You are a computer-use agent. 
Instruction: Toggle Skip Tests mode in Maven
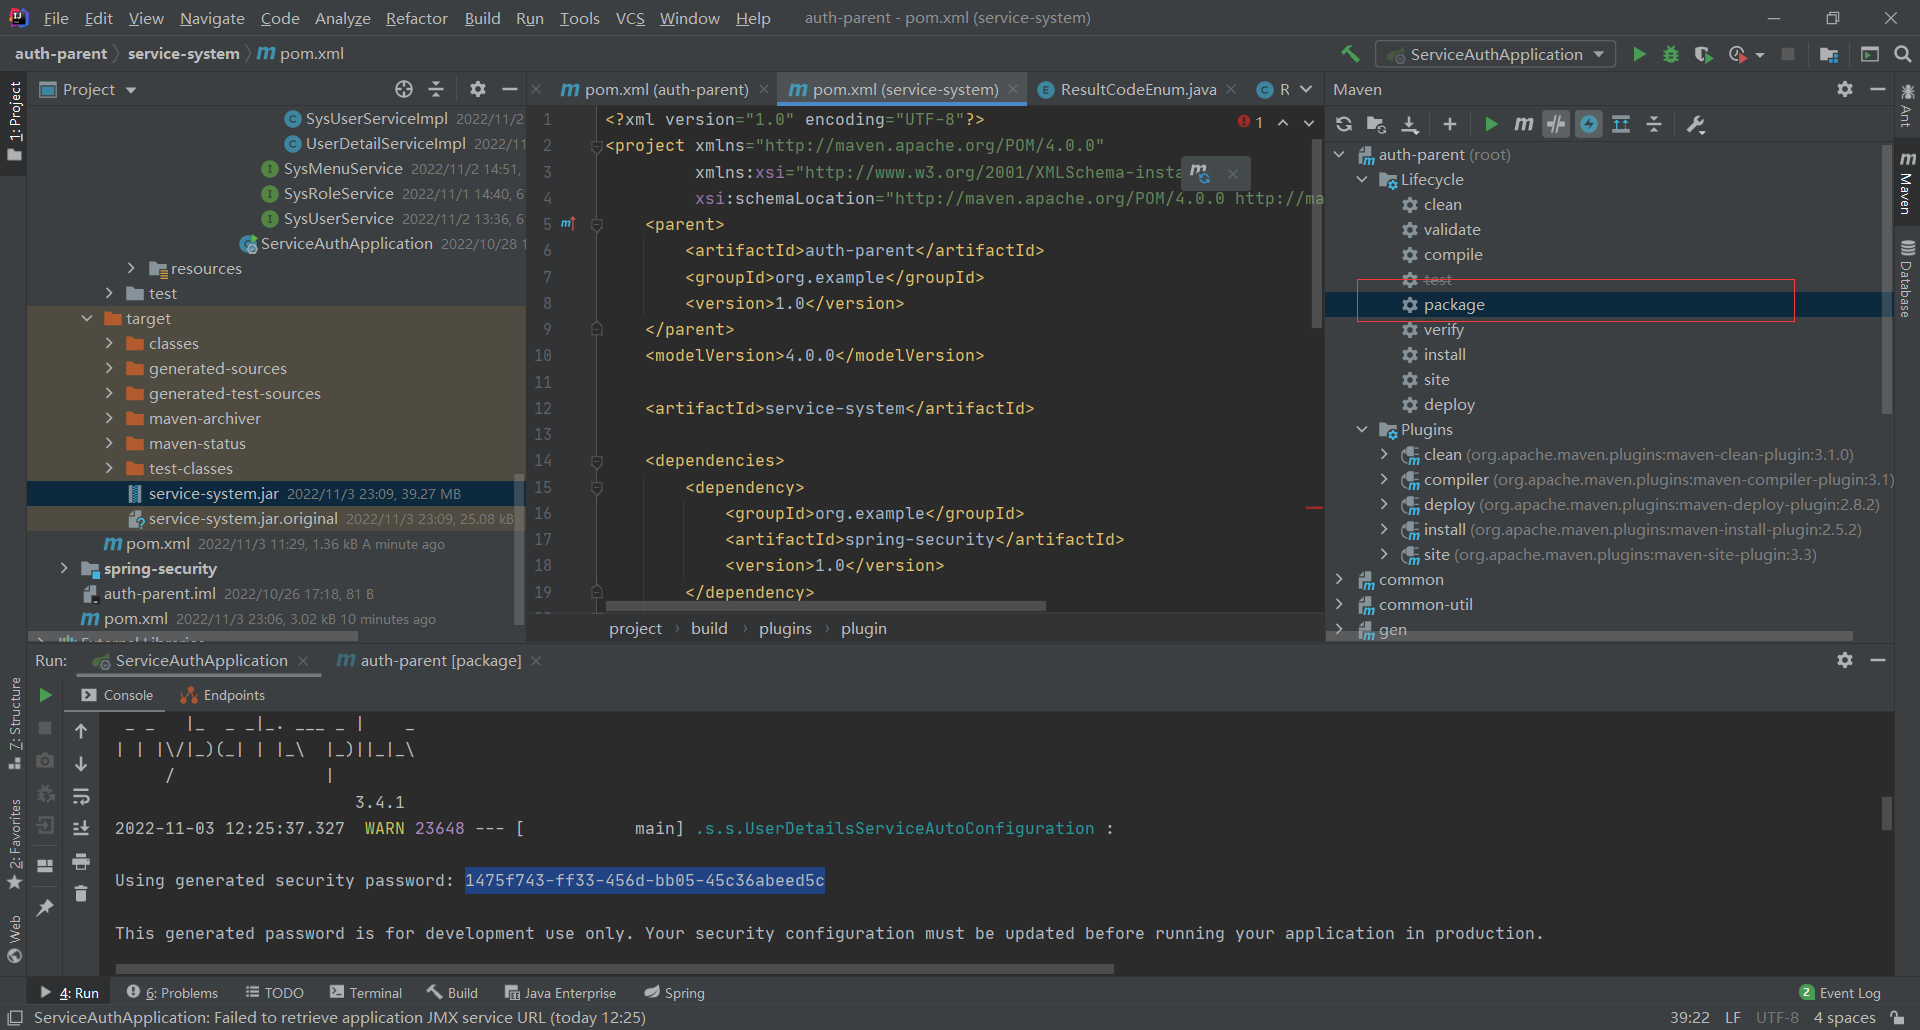click(1589, 124)
